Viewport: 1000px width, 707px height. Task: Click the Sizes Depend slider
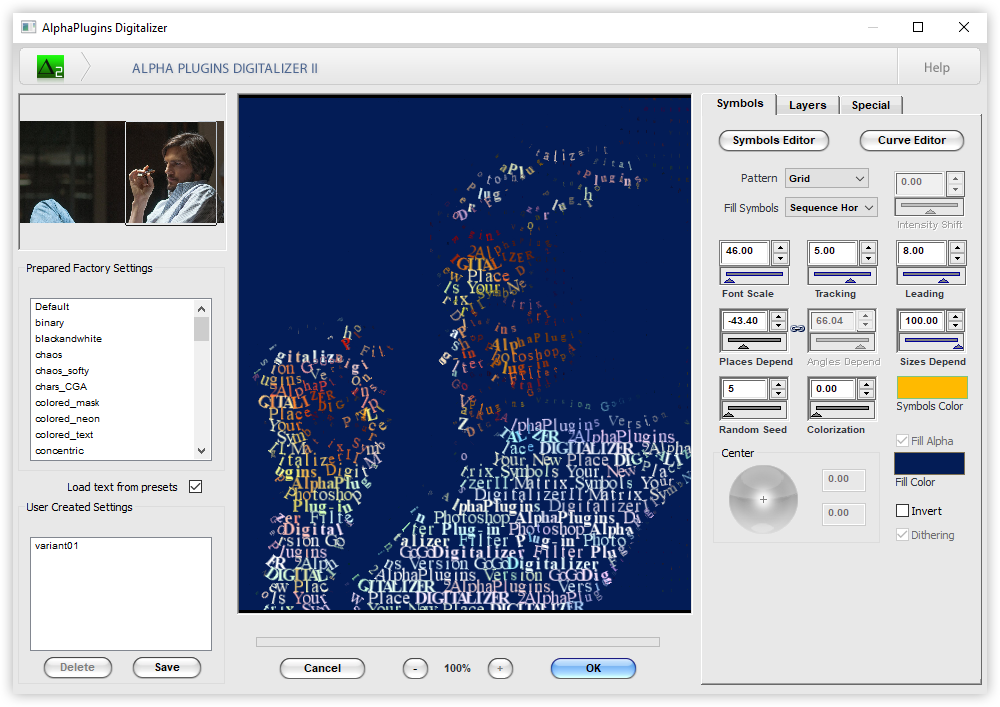tap(931, 343)
